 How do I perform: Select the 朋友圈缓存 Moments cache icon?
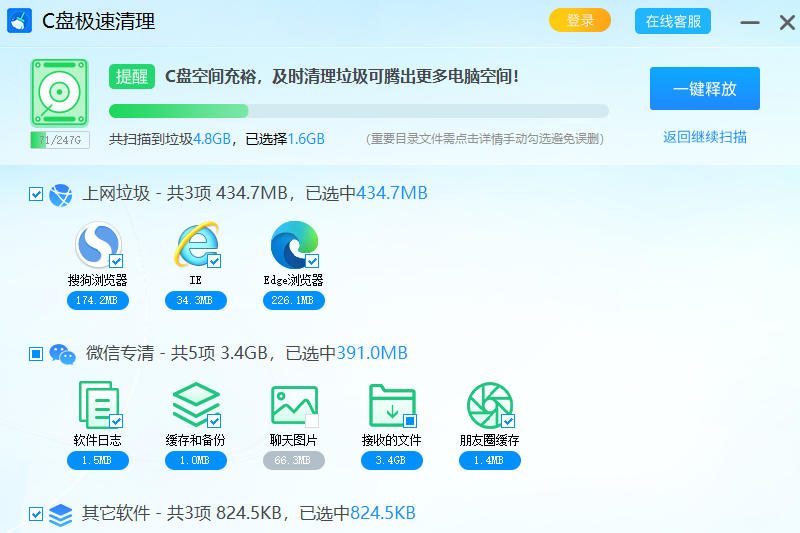pyautogui.click(x=489, y=405)
